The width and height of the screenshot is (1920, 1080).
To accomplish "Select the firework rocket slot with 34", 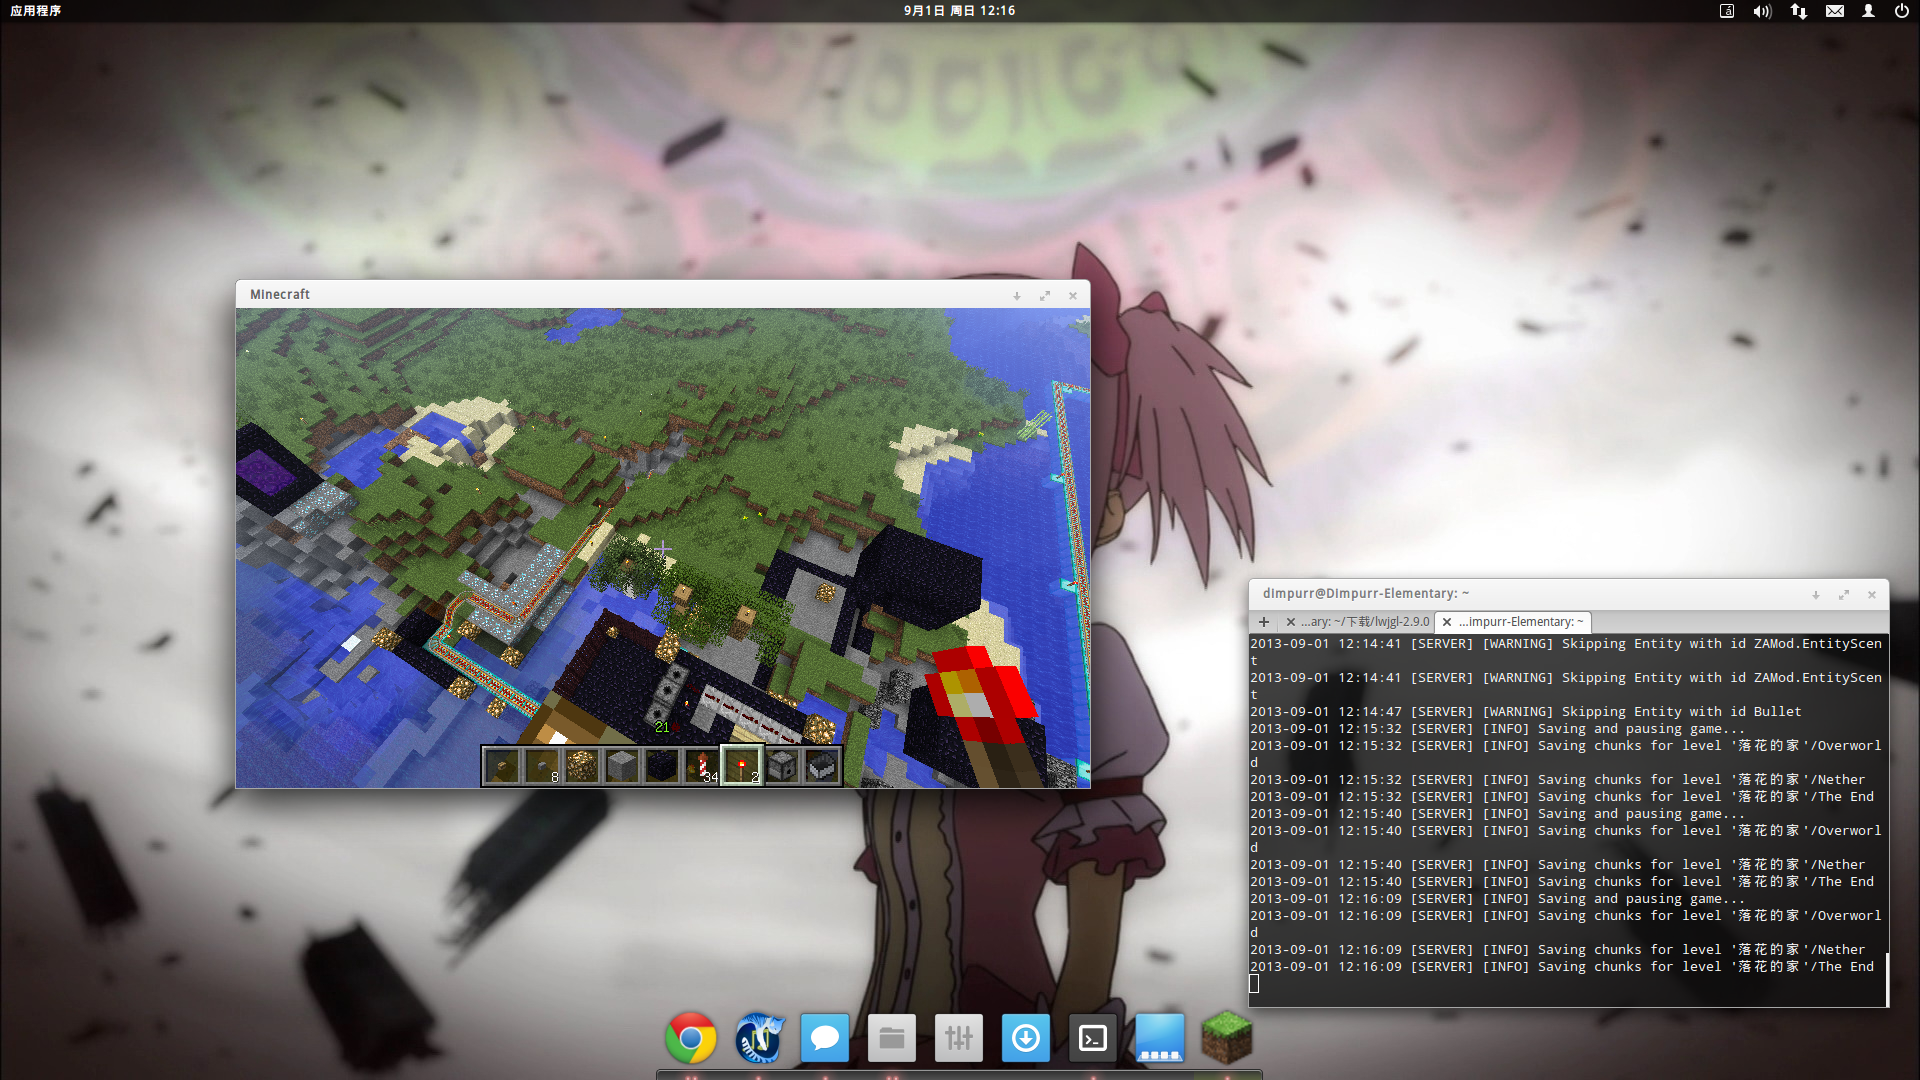I will tap(702, 767).
